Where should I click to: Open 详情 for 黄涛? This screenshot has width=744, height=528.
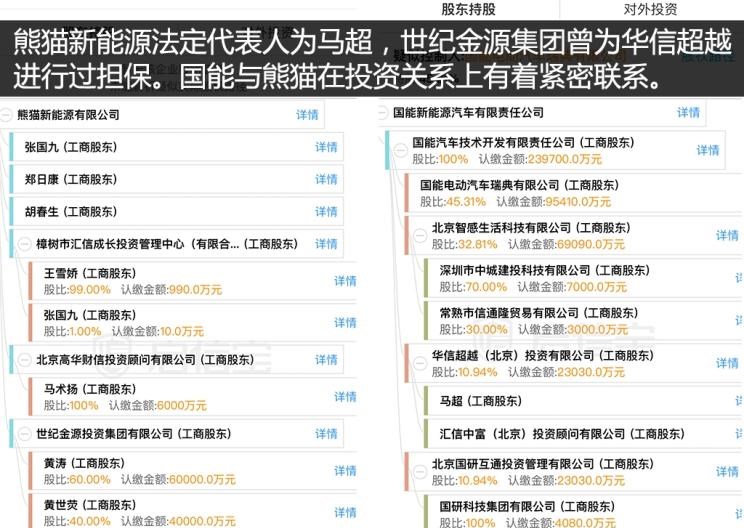pos(345,471)
